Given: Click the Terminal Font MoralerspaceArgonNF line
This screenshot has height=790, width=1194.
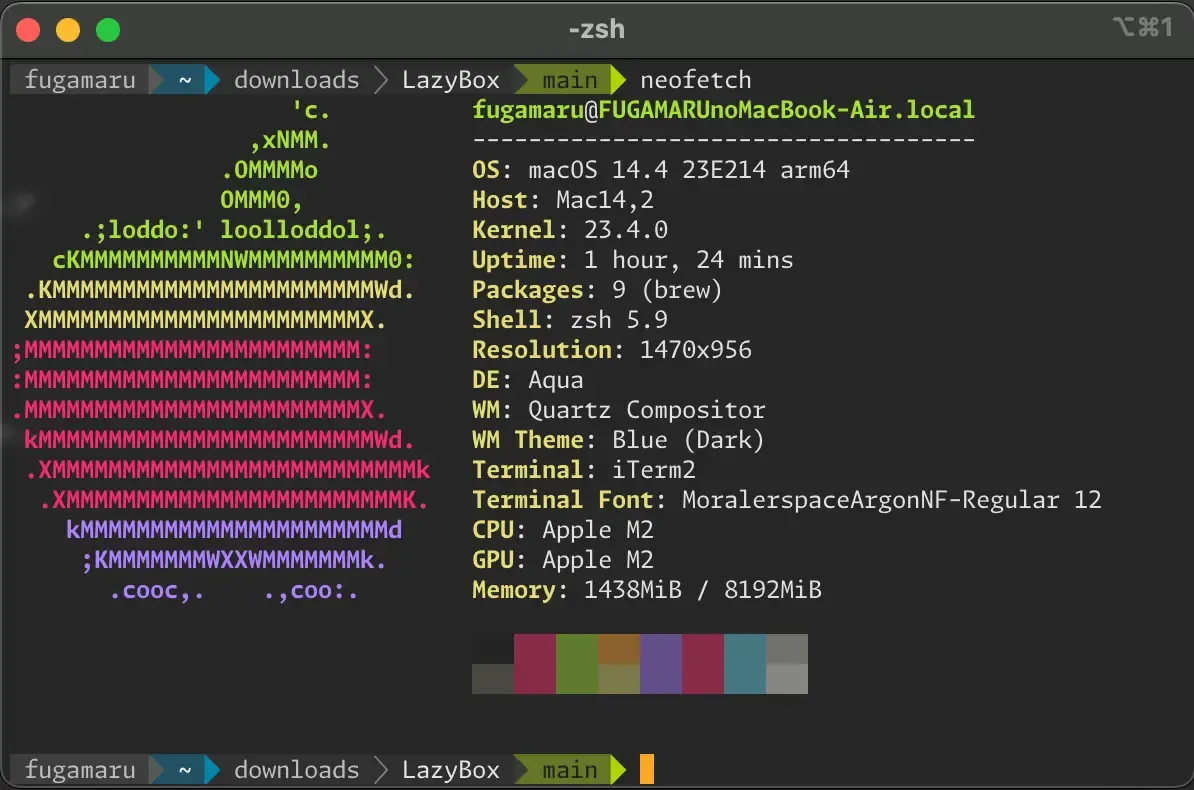Looking at the screenshot, I should tap(787, 500).
